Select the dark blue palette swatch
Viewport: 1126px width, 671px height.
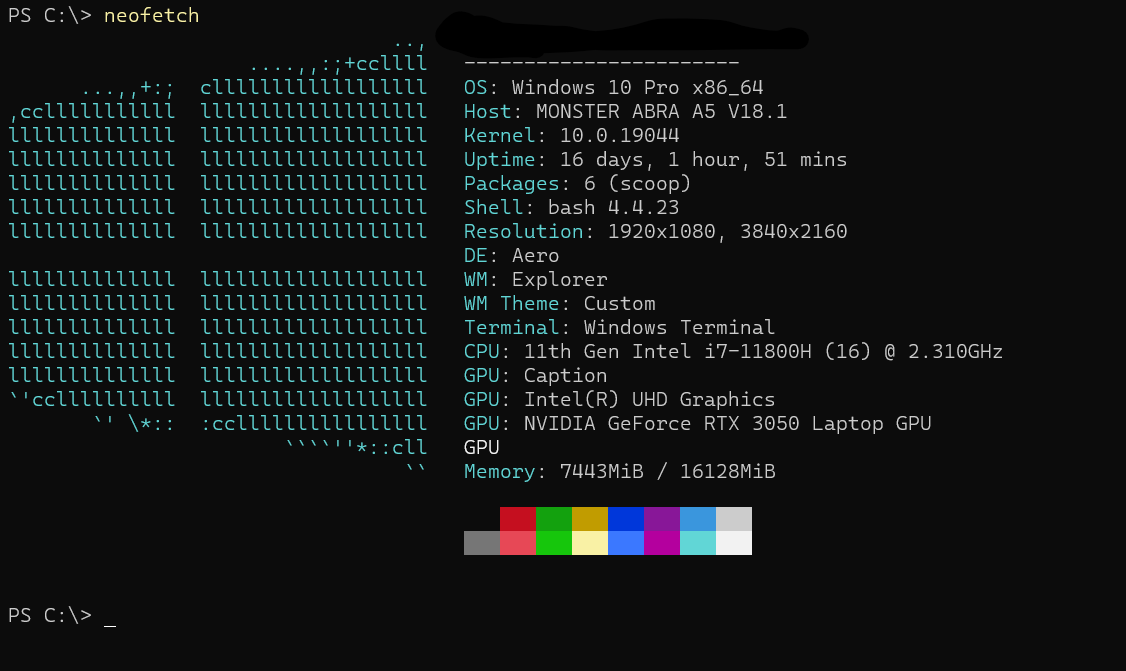626,519
